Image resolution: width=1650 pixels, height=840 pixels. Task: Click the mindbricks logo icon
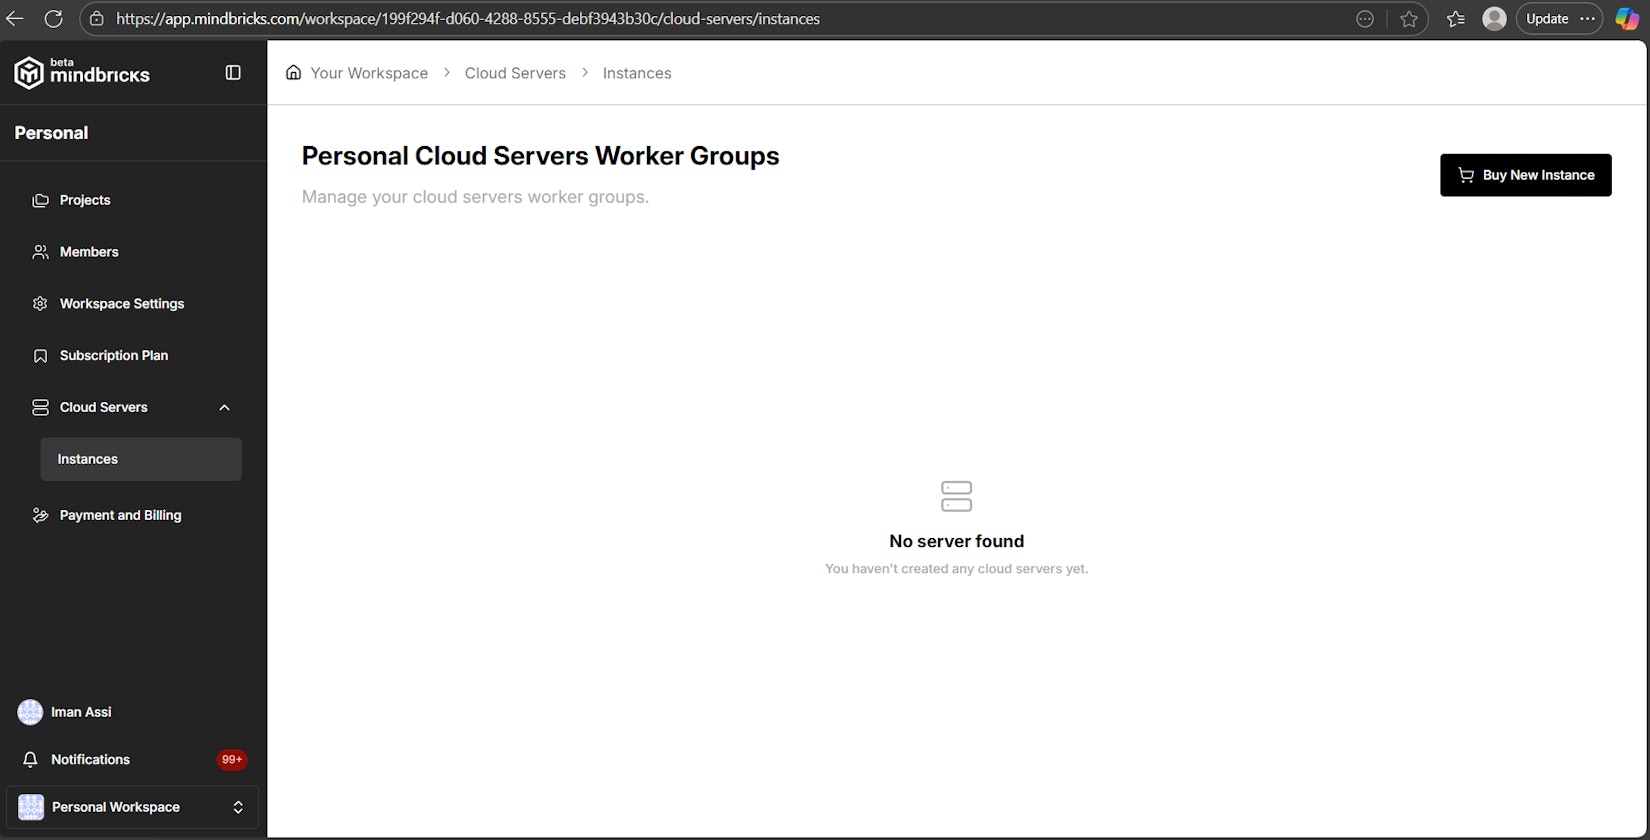click(x=29, y=73)
